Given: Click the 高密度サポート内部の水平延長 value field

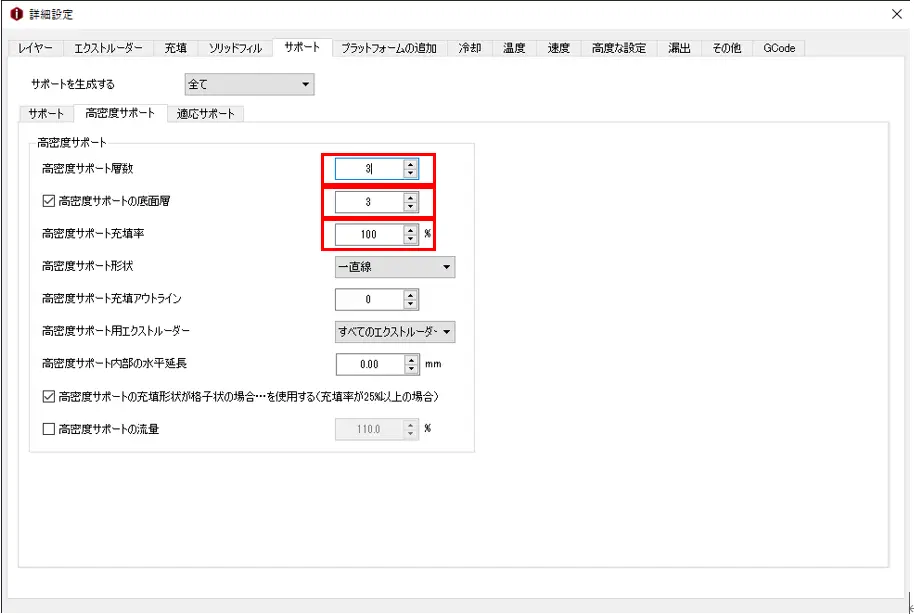Looking at the screenshot, I should point(368,365).
